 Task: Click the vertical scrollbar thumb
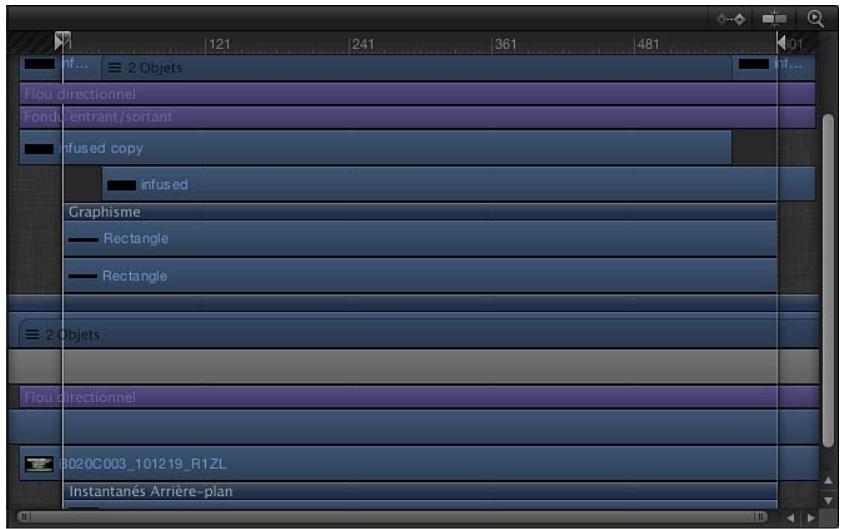[828, 280]
